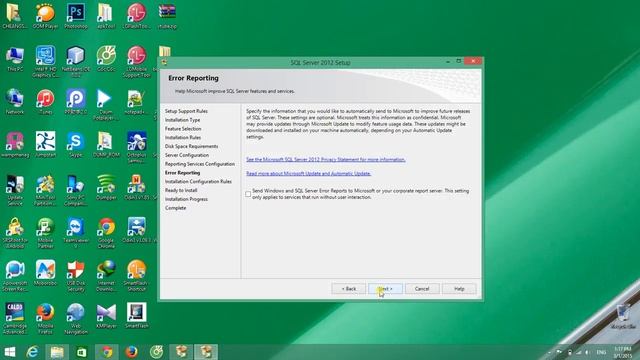Select the Apowersoft Screen Recorder icon
Screen dimensions: 640x360
pyautogui.click(x=15, y=276)
